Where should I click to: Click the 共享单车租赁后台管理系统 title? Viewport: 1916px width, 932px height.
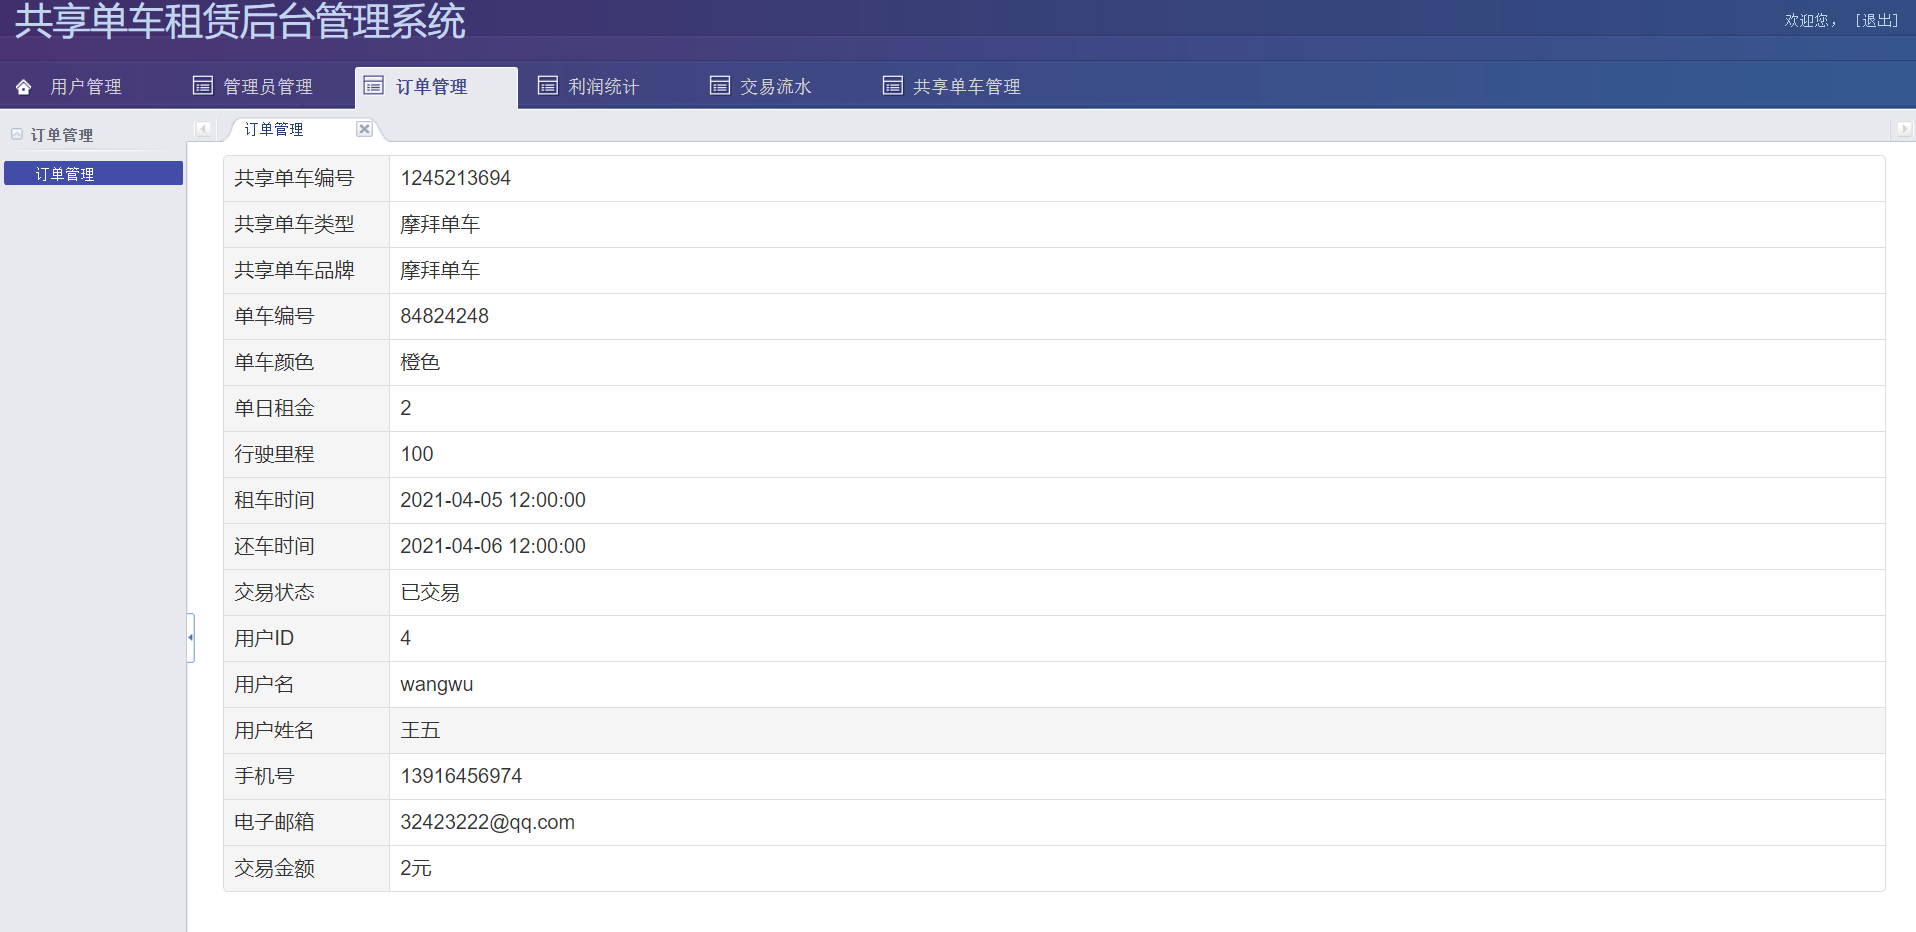[240, 21]
